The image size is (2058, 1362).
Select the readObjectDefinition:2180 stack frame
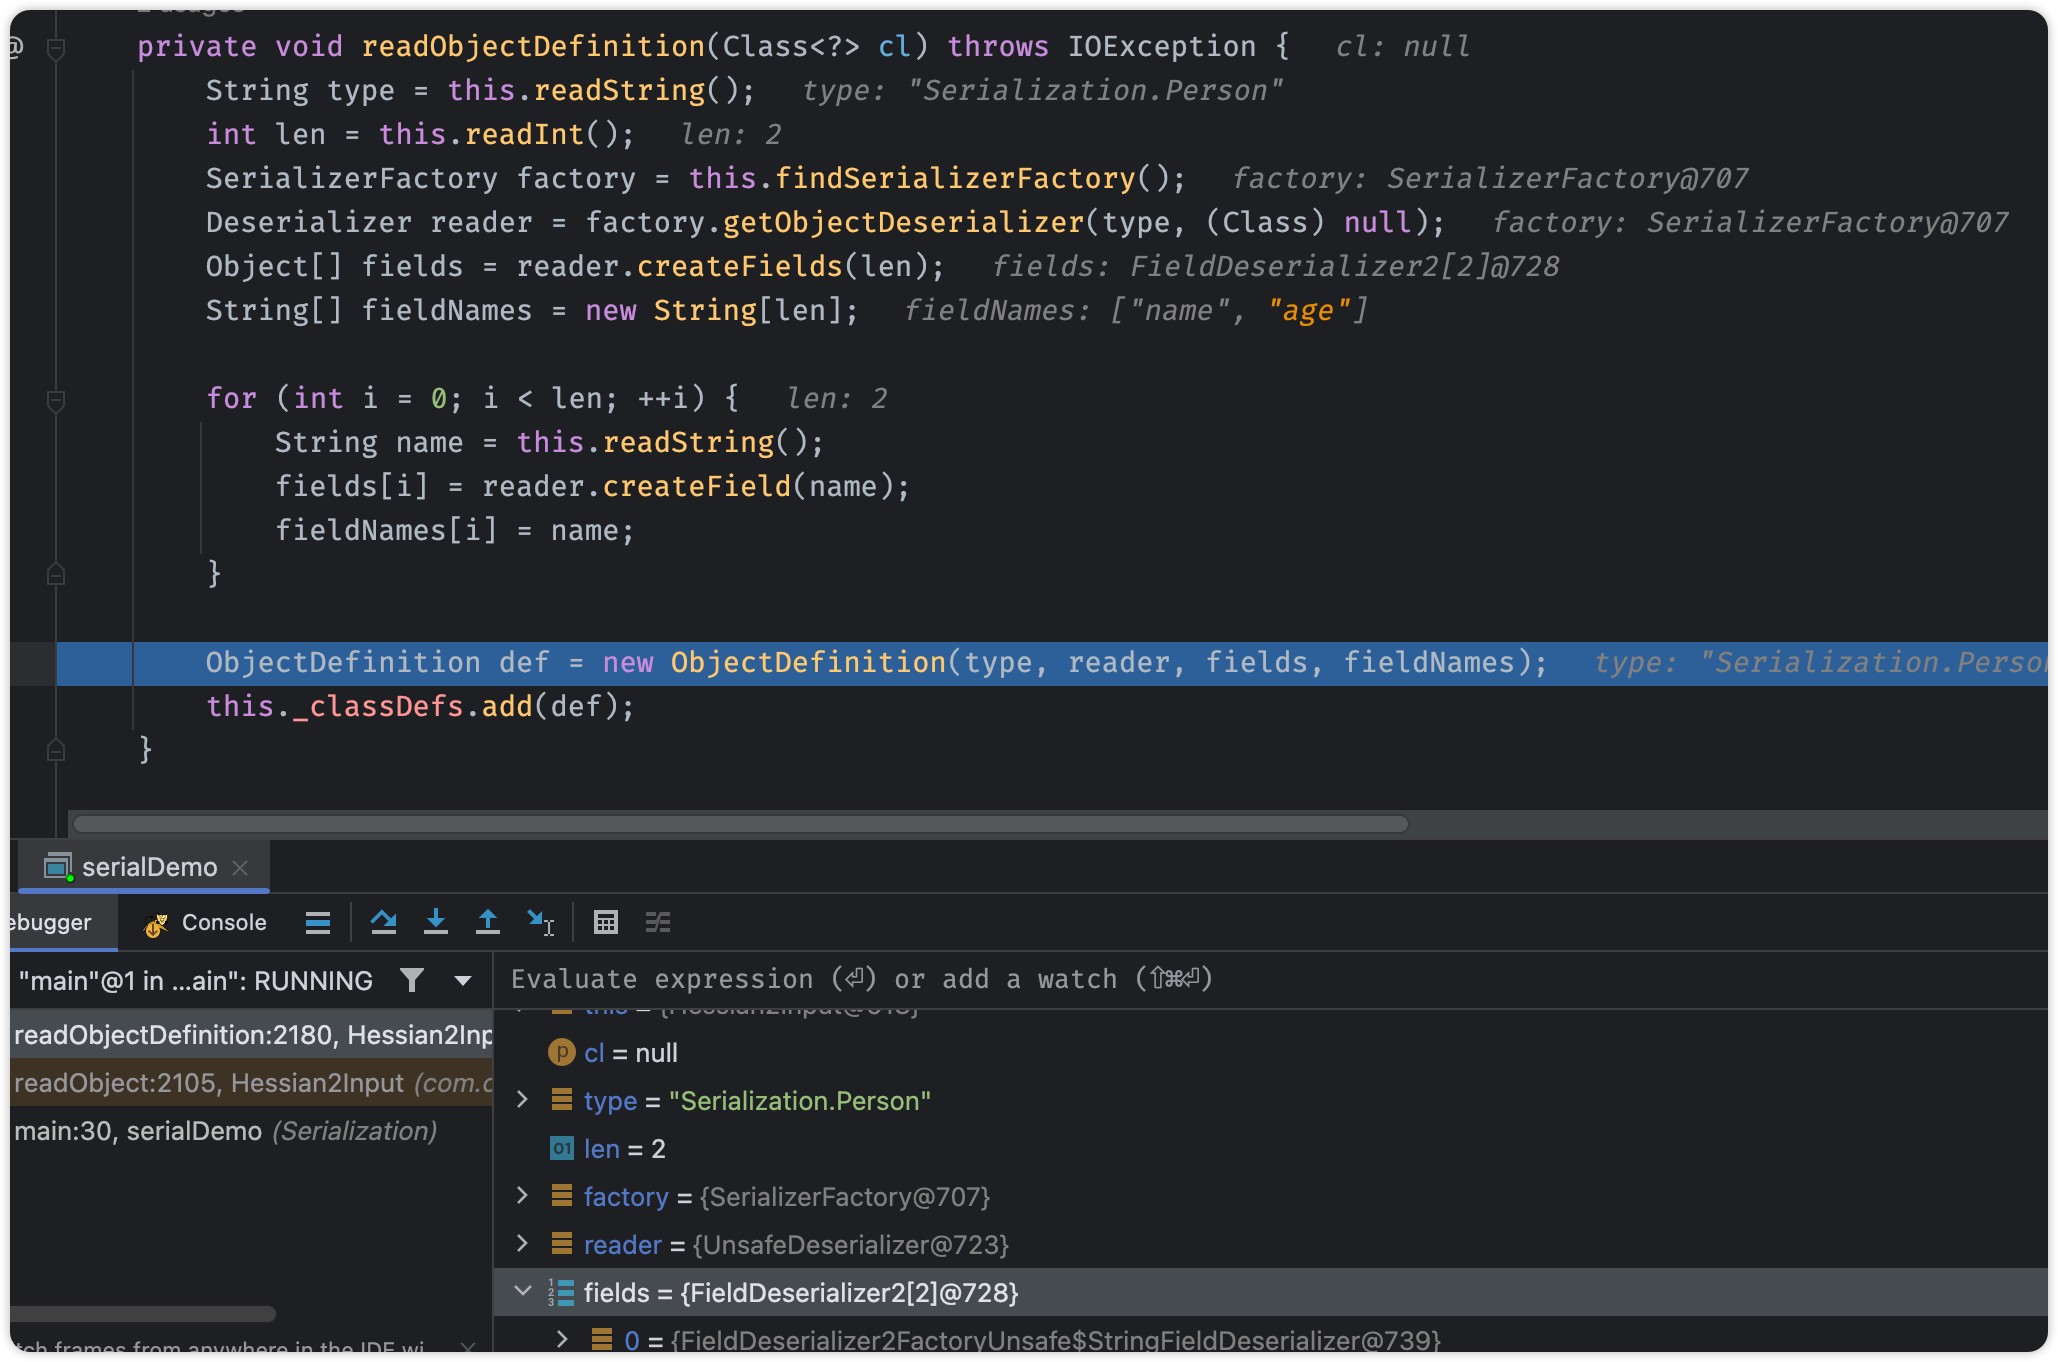252,1035
